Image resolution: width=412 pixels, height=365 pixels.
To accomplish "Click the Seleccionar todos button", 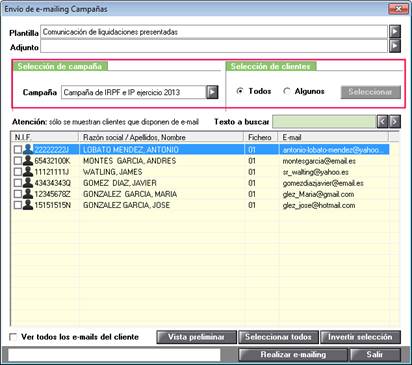I will (x=278, y=337).
